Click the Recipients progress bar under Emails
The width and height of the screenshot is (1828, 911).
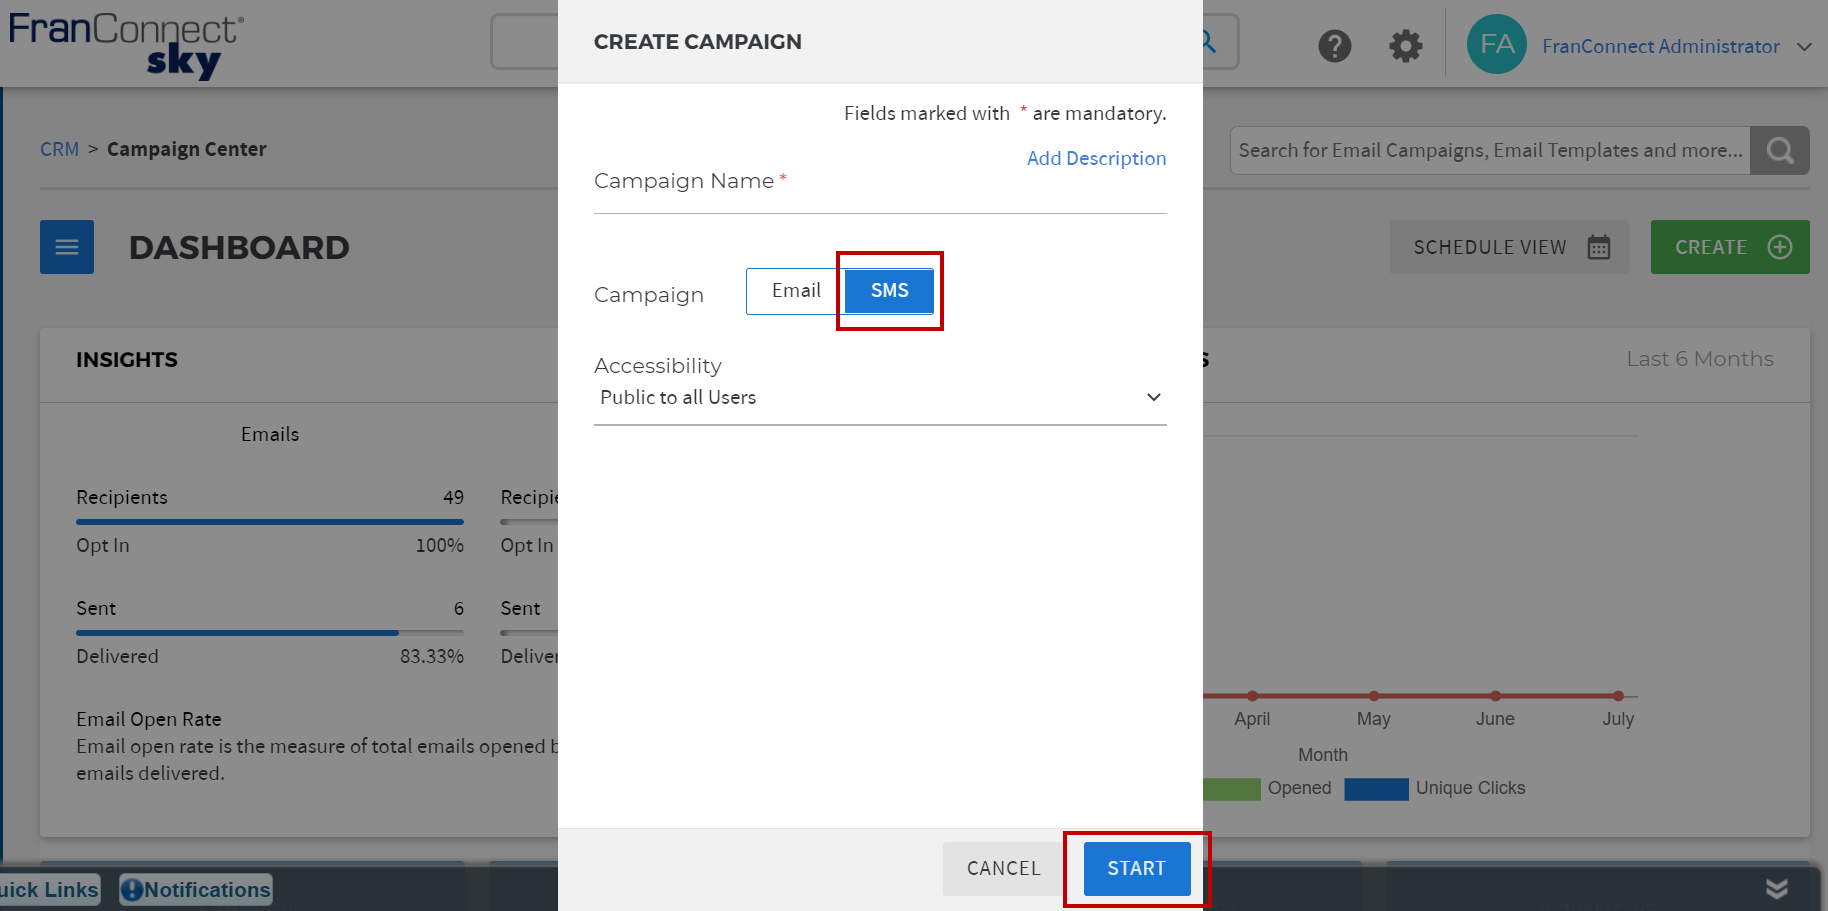pyautogui.click(x=270, y=521)
